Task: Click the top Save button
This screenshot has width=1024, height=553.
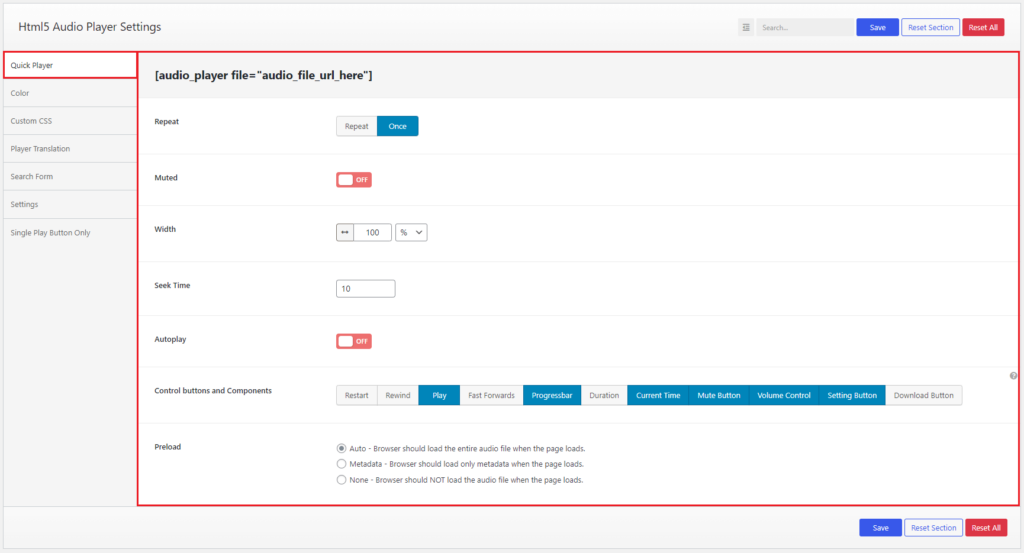Action: click(877, 27)
